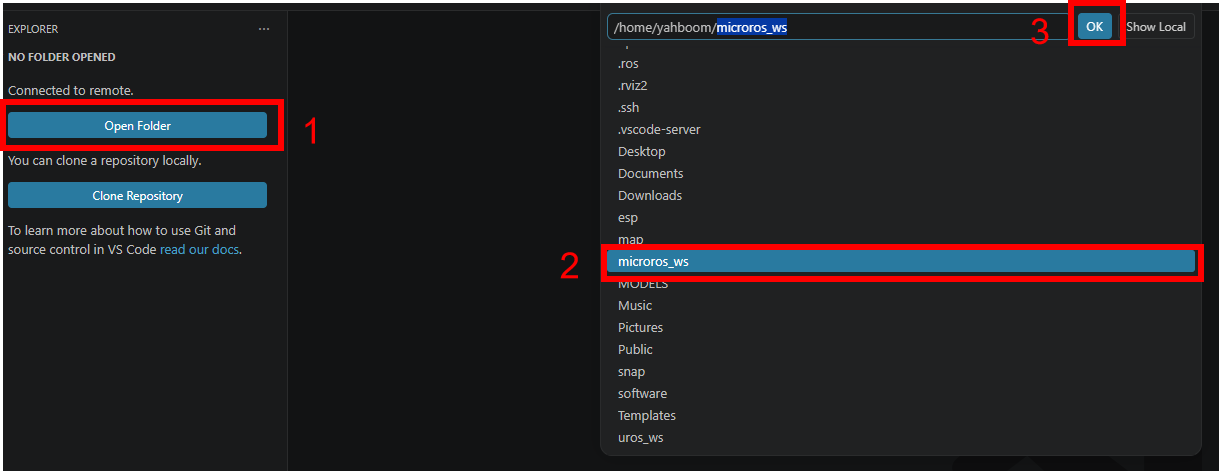Select the .ssh folder entry

pyautogui.click(x=901, y=107)
